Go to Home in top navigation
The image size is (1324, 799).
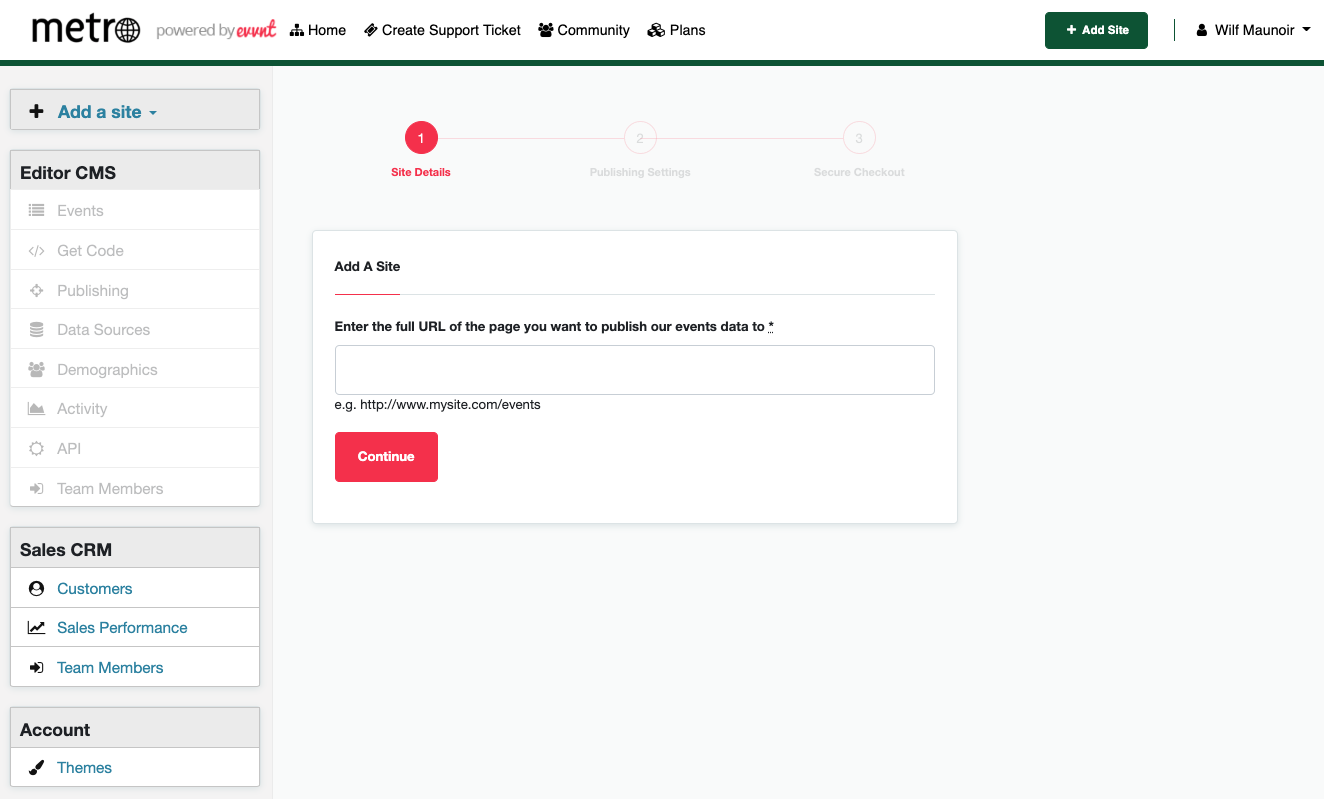[x=318, y=31]
